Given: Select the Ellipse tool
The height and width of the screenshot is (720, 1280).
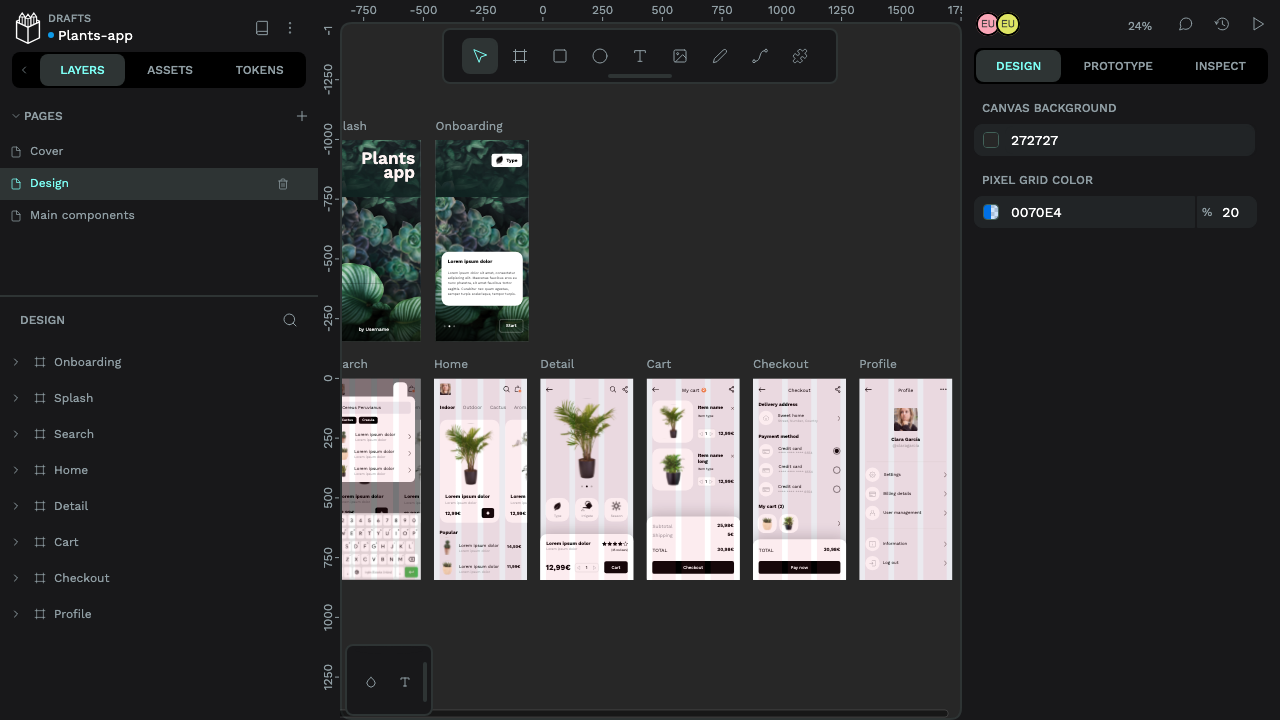Looking at the screenshot, I should pyautogui.click(x=600, y=56).
